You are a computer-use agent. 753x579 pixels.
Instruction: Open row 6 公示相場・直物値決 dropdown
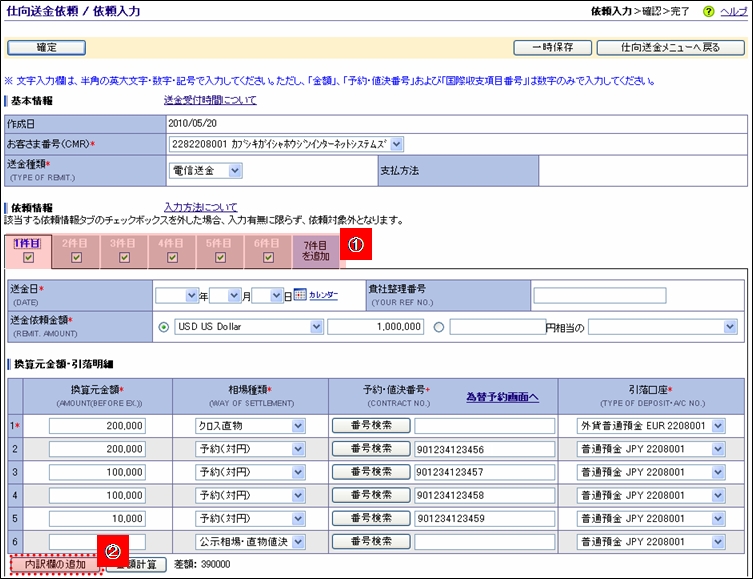pyautogui.click(x=250, y=542)
